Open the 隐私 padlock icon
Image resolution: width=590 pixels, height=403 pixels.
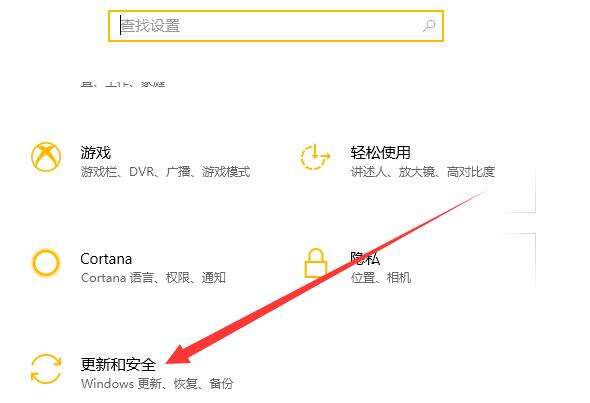(x=315, y=263)
